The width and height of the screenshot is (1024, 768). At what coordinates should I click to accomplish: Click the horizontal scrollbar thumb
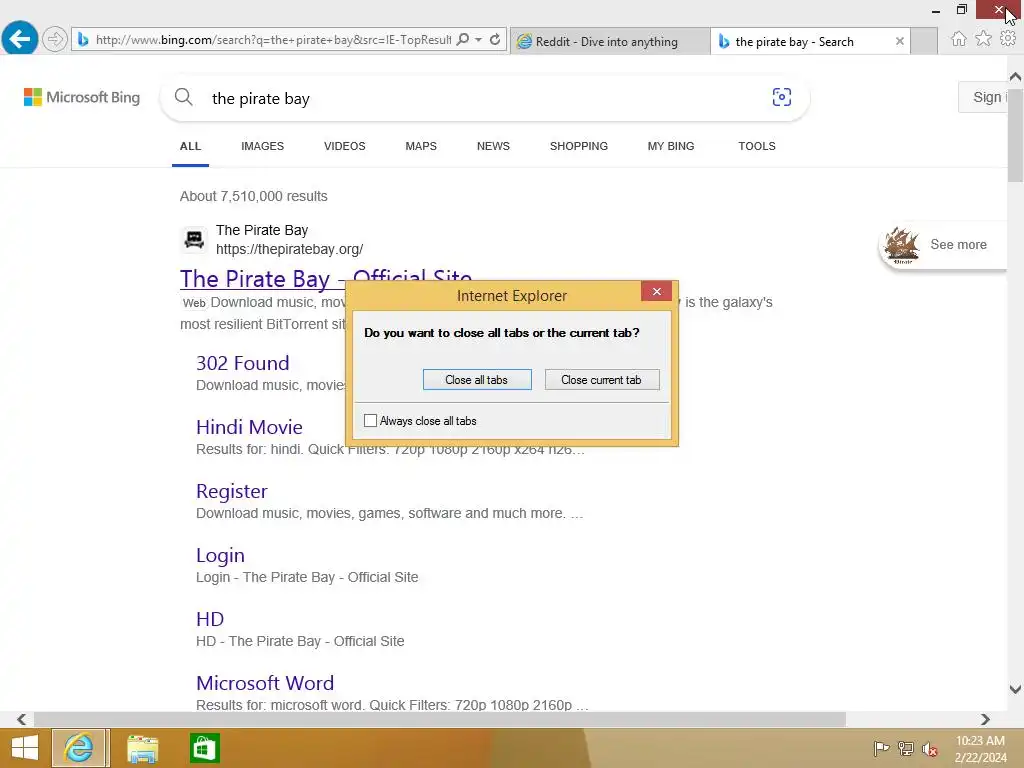pos(440,719)
